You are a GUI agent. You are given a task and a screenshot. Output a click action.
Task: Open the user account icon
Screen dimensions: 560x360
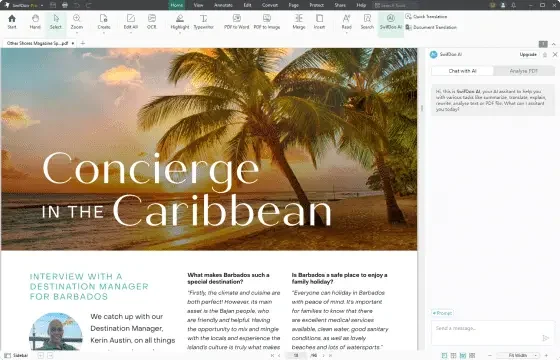(503, 5)
